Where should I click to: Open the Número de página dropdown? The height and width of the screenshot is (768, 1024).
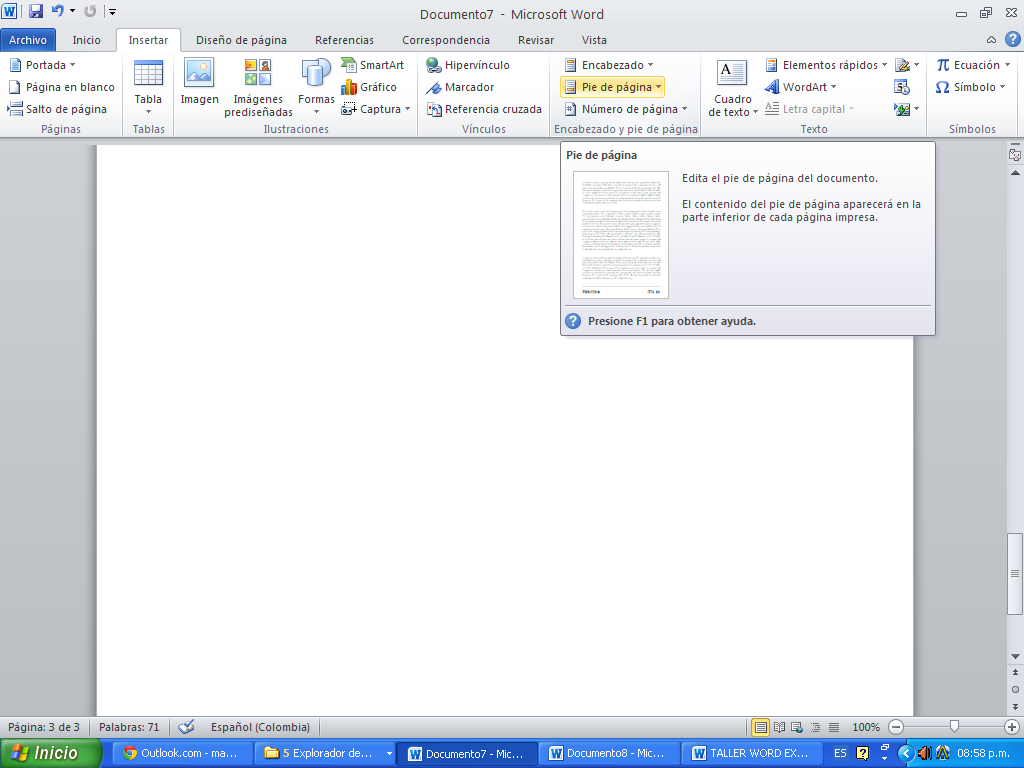(626, 109)
